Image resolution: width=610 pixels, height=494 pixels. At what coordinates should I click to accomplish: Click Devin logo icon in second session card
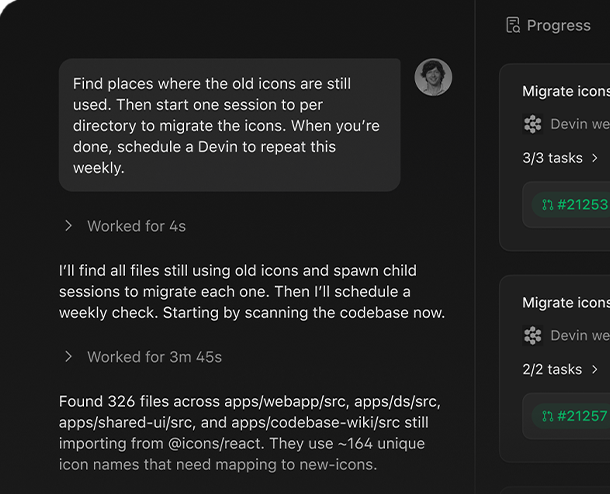click(x=532, y=335)
